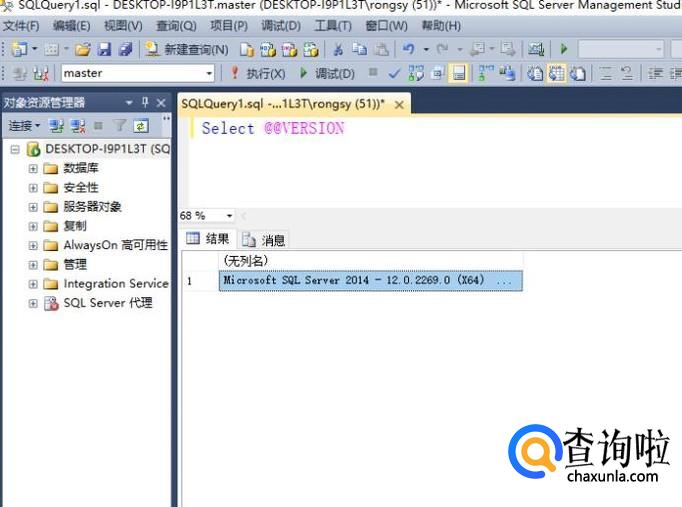682x507 pixels.
Task: Expand the 服务器对象 folder
Action: point(33,207)
